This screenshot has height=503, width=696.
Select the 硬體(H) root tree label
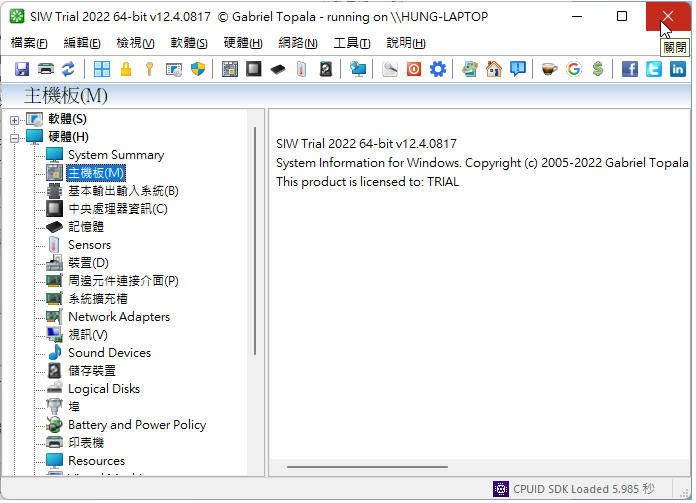[68, 137]
